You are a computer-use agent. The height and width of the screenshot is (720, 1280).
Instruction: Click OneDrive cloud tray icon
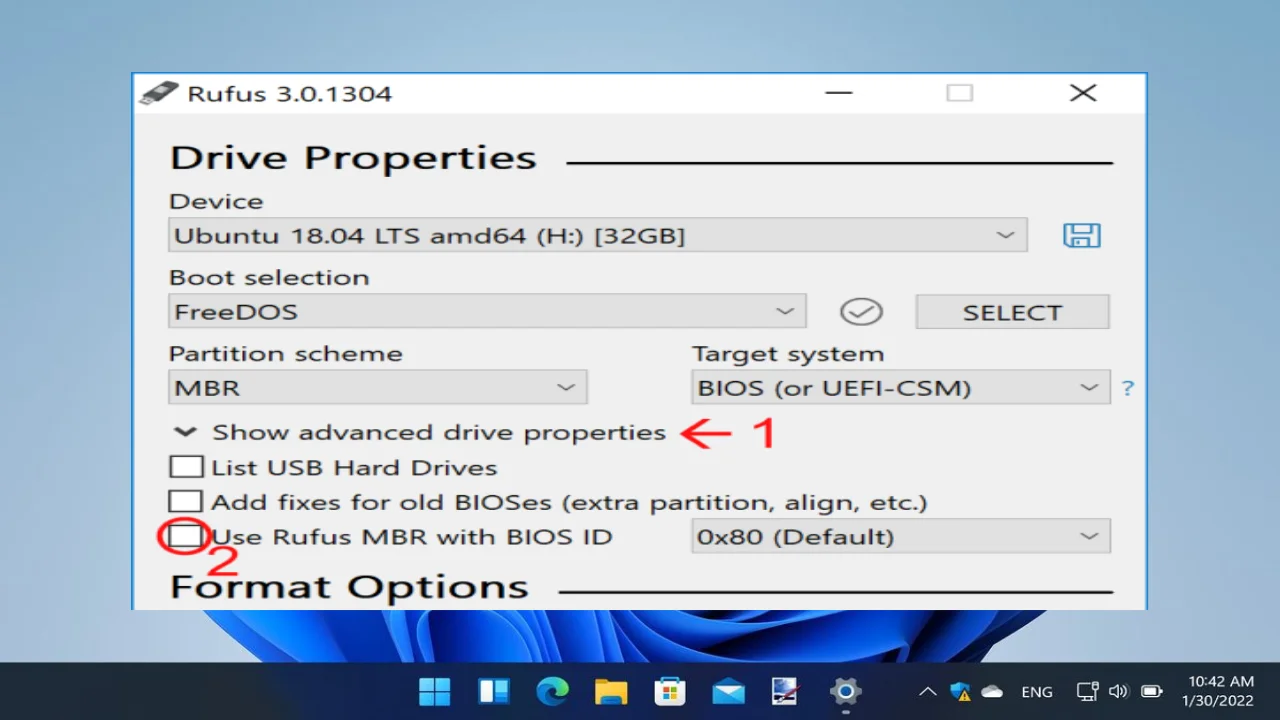[x=992, y=691]
